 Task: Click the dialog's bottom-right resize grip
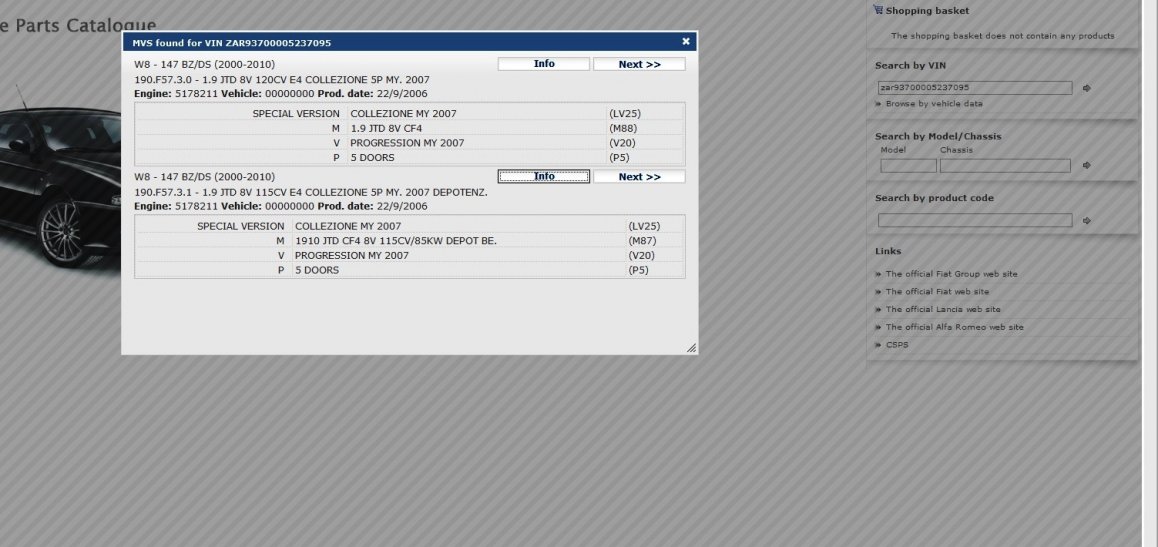(x=691, y=348)
